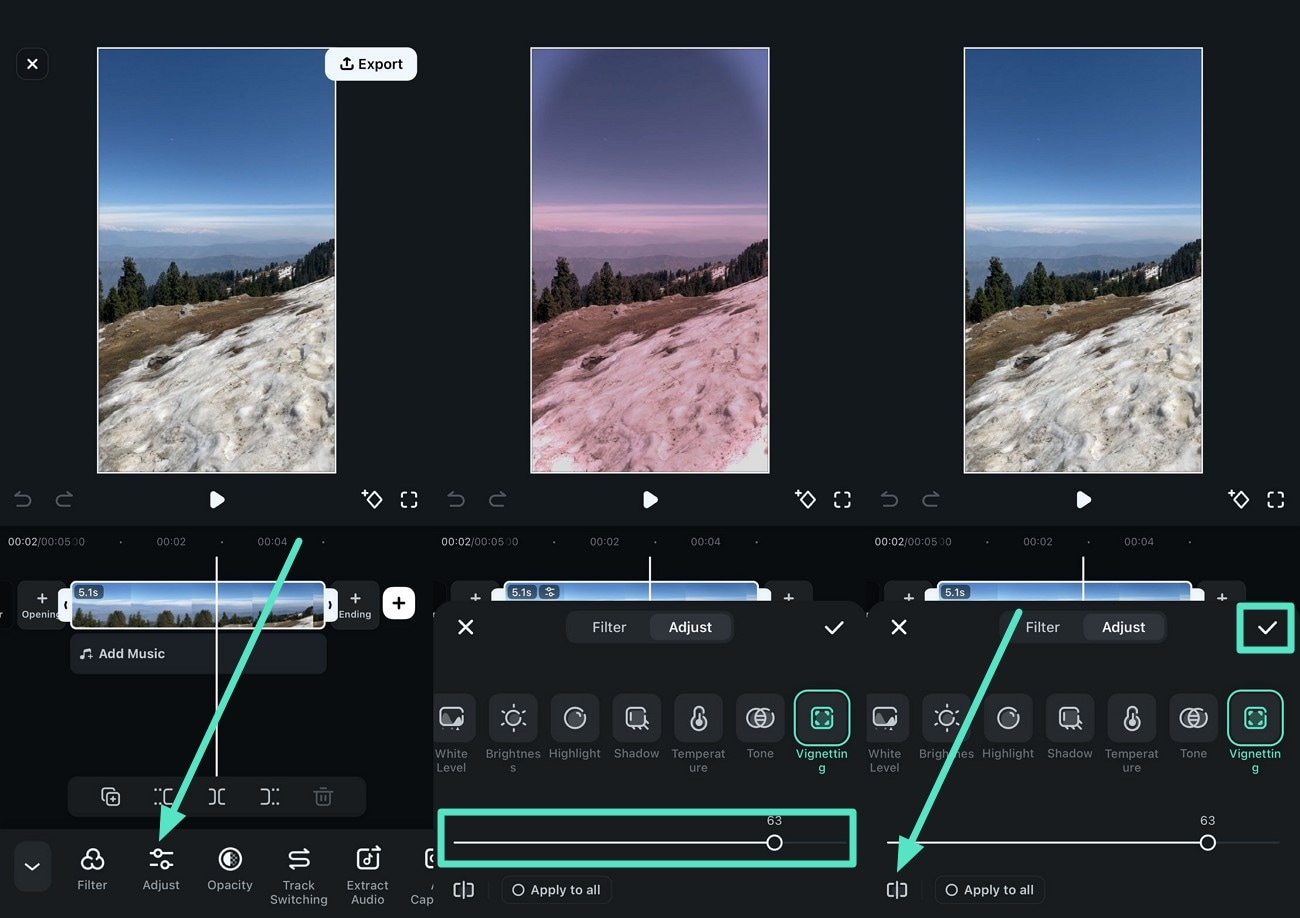The width and height of the screenshot is (1300, 918).
Task: Select Highlight in middle screen
Action: tap(575, 727)
